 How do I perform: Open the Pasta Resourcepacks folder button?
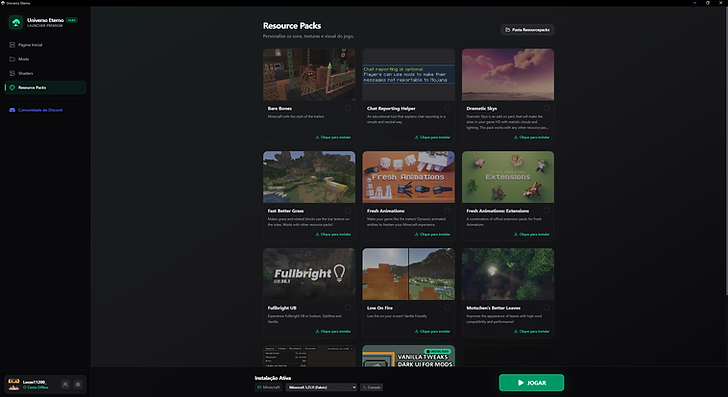(527, 30)
